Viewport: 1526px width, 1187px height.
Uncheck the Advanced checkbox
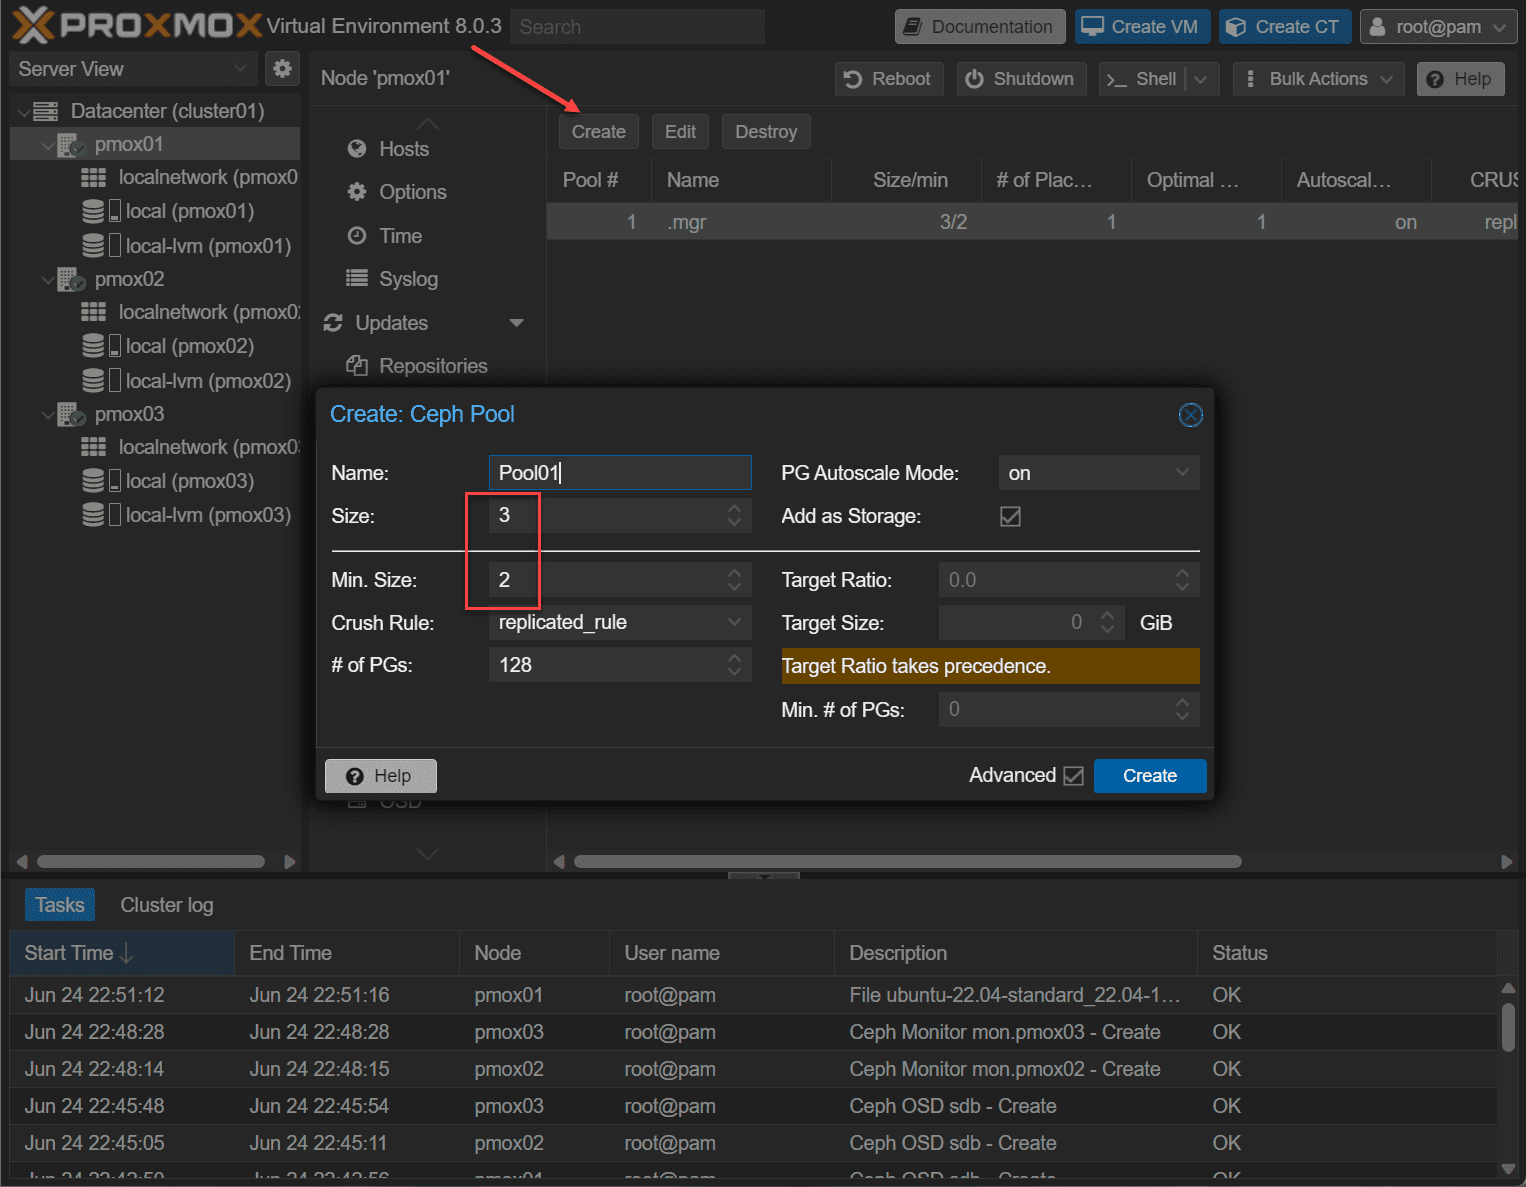pyautogui.click(x=1073, y=776)
